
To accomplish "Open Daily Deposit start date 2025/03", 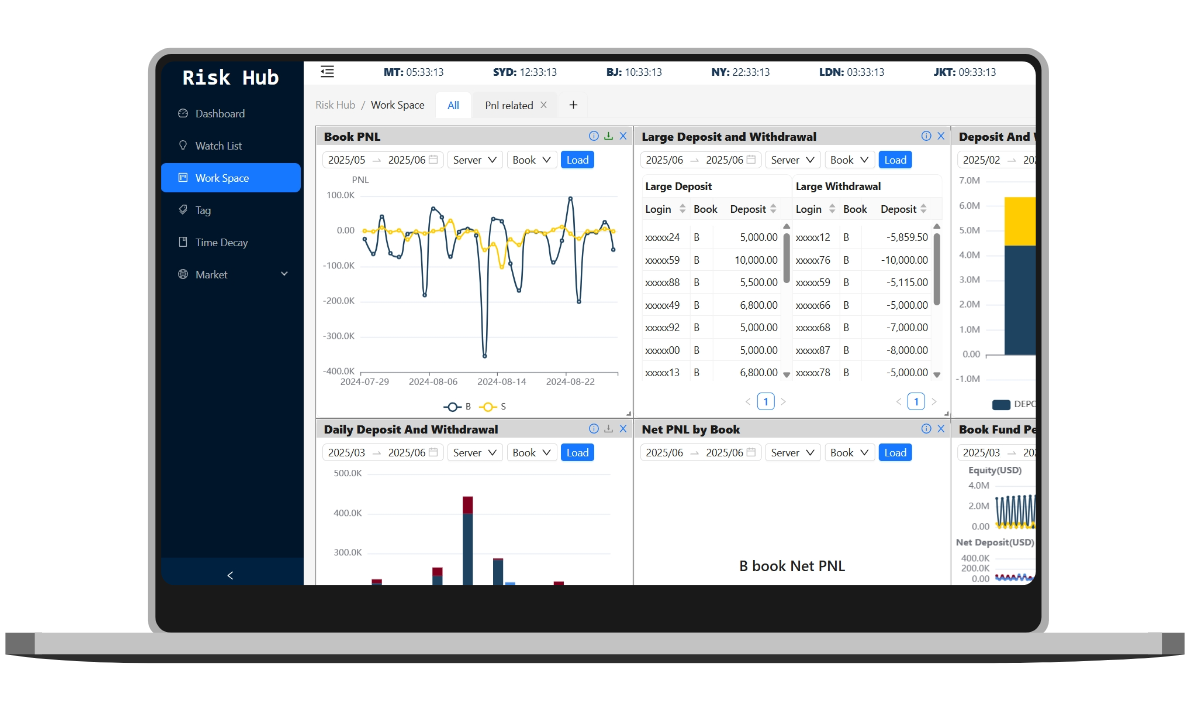I will pos(347,453).
